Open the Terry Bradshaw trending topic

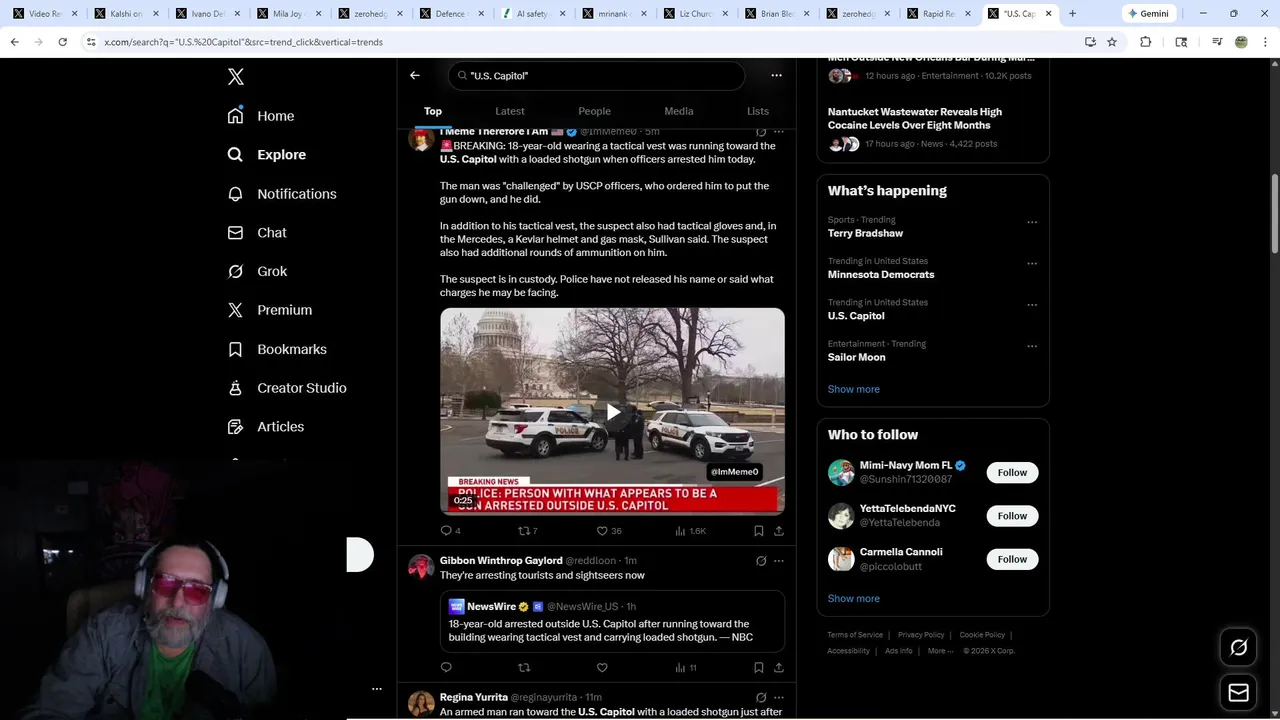tap(865, 233)
